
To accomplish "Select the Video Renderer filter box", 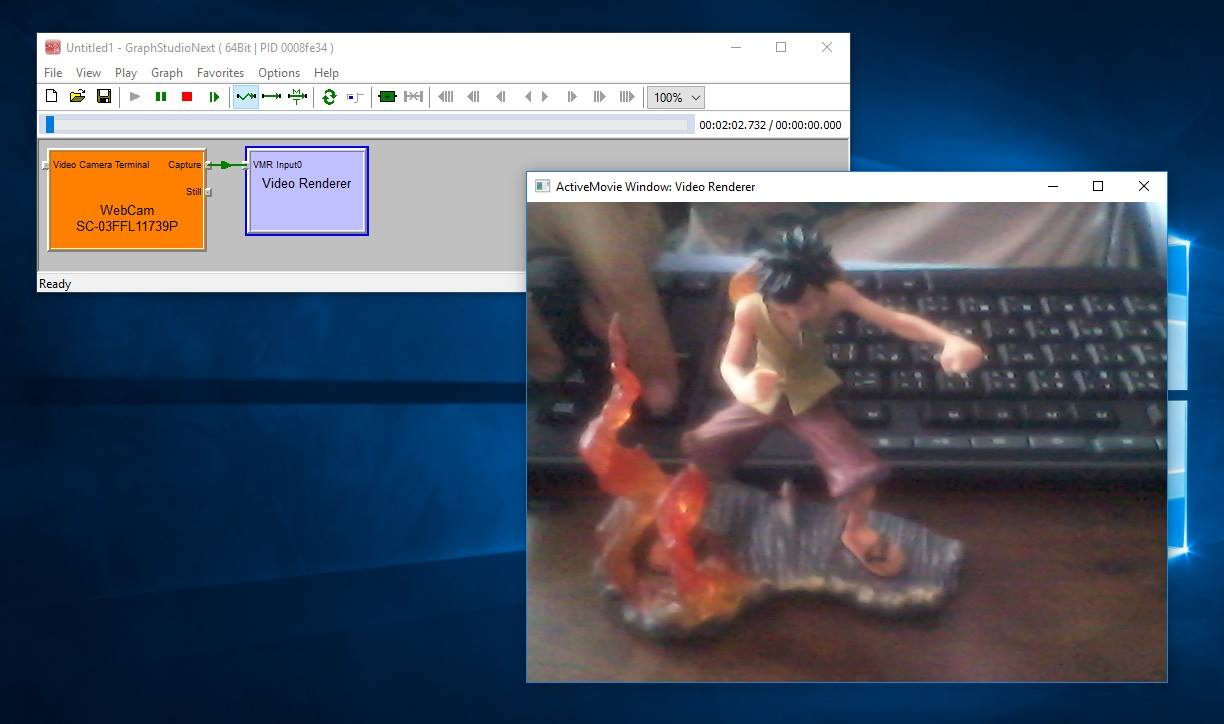I will pos(307,191).
